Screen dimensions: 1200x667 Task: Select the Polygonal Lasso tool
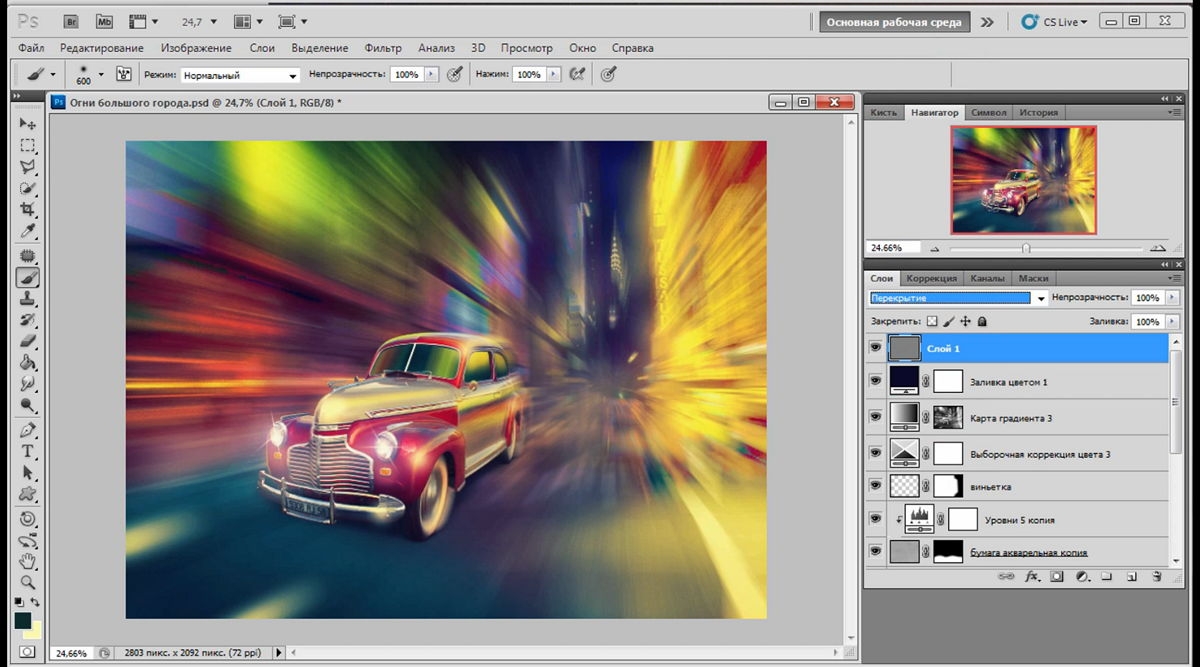(28, 166)
